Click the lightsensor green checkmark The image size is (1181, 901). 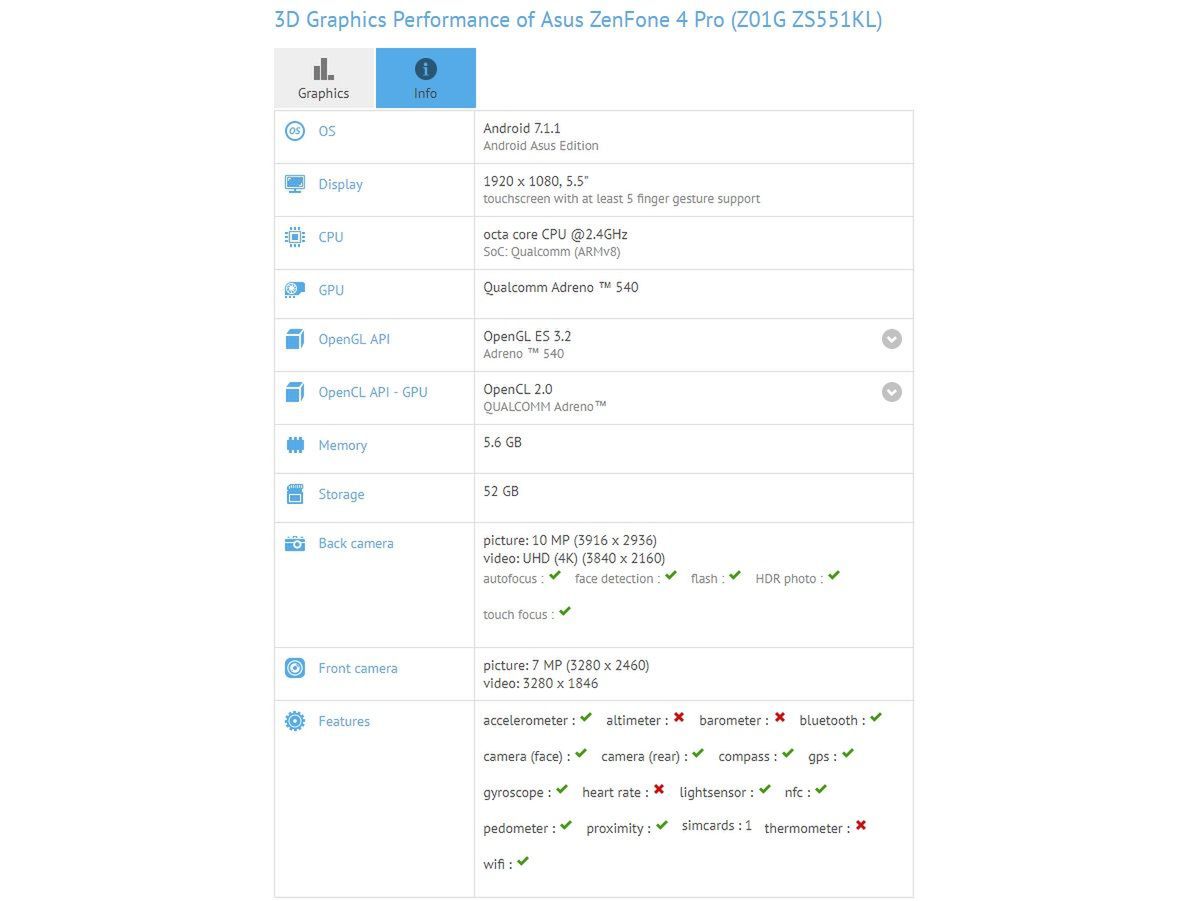(764, 790)
